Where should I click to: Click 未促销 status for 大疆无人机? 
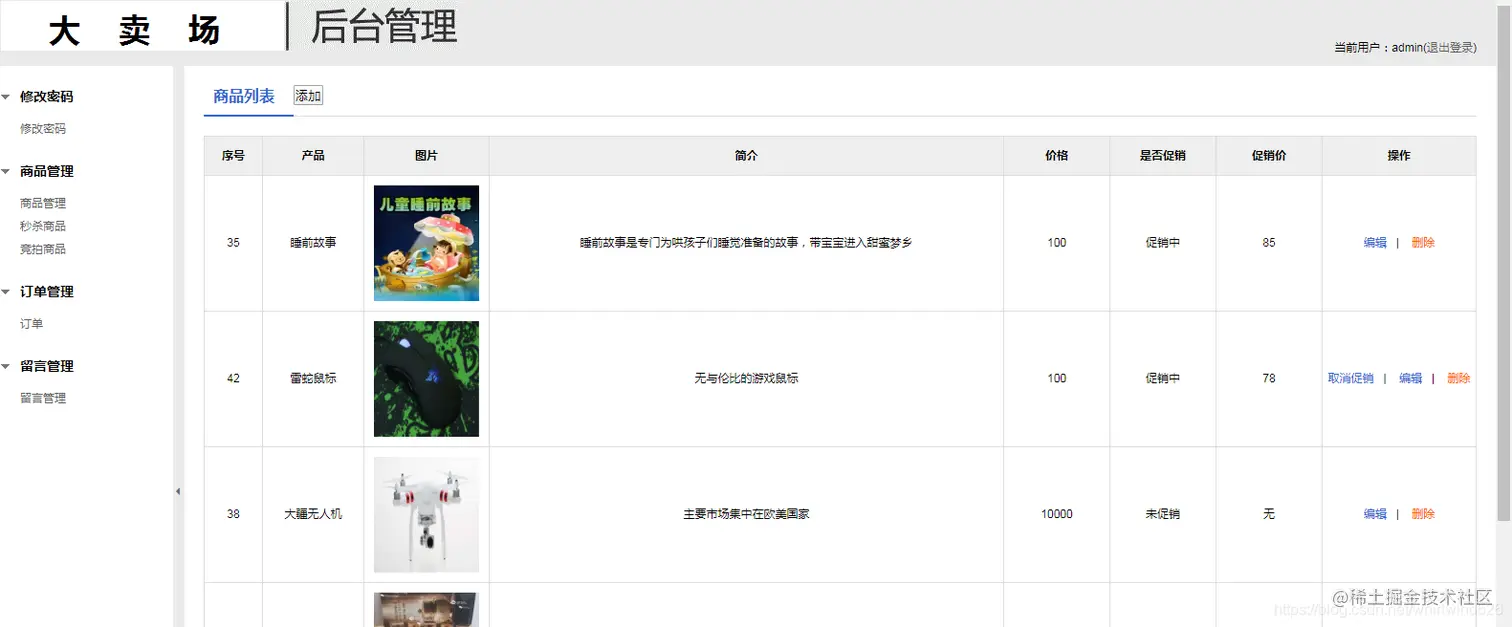1162,514
